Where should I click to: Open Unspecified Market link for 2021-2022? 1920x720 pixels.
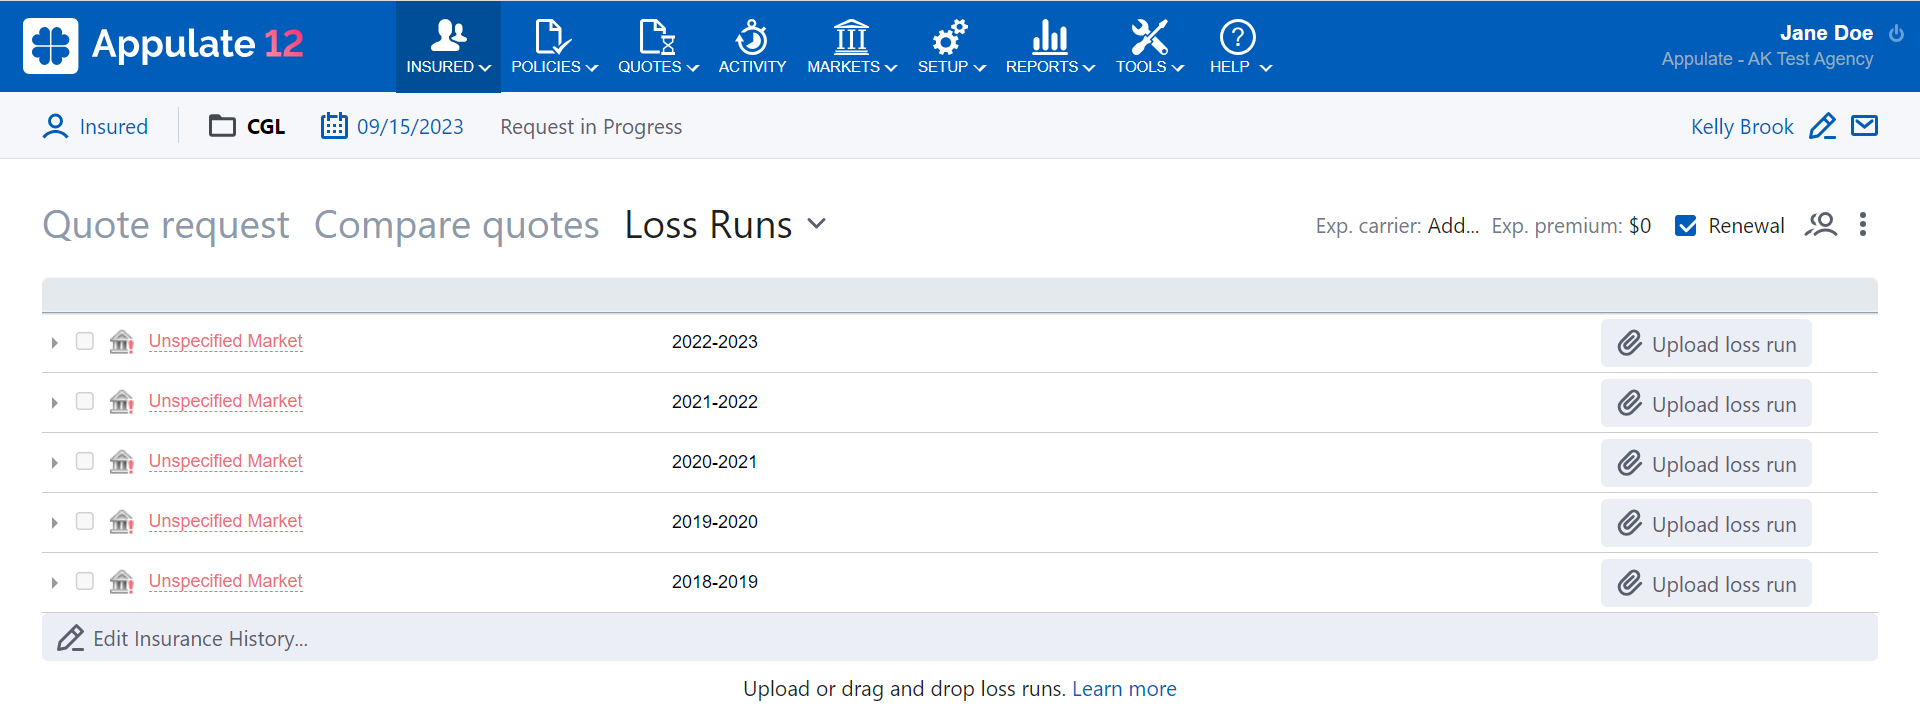225,401
